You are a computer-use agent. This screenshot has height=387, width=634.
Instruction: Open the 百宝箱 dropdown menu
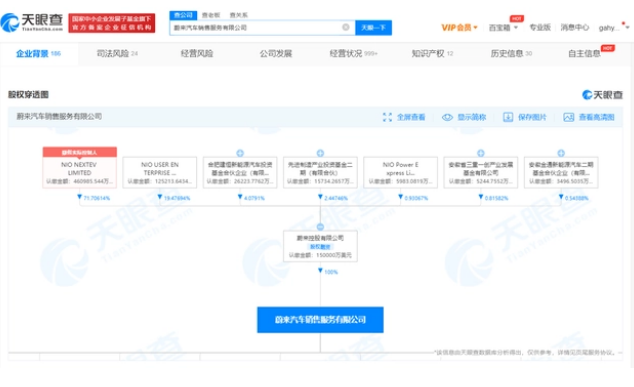tap(503, 27)
